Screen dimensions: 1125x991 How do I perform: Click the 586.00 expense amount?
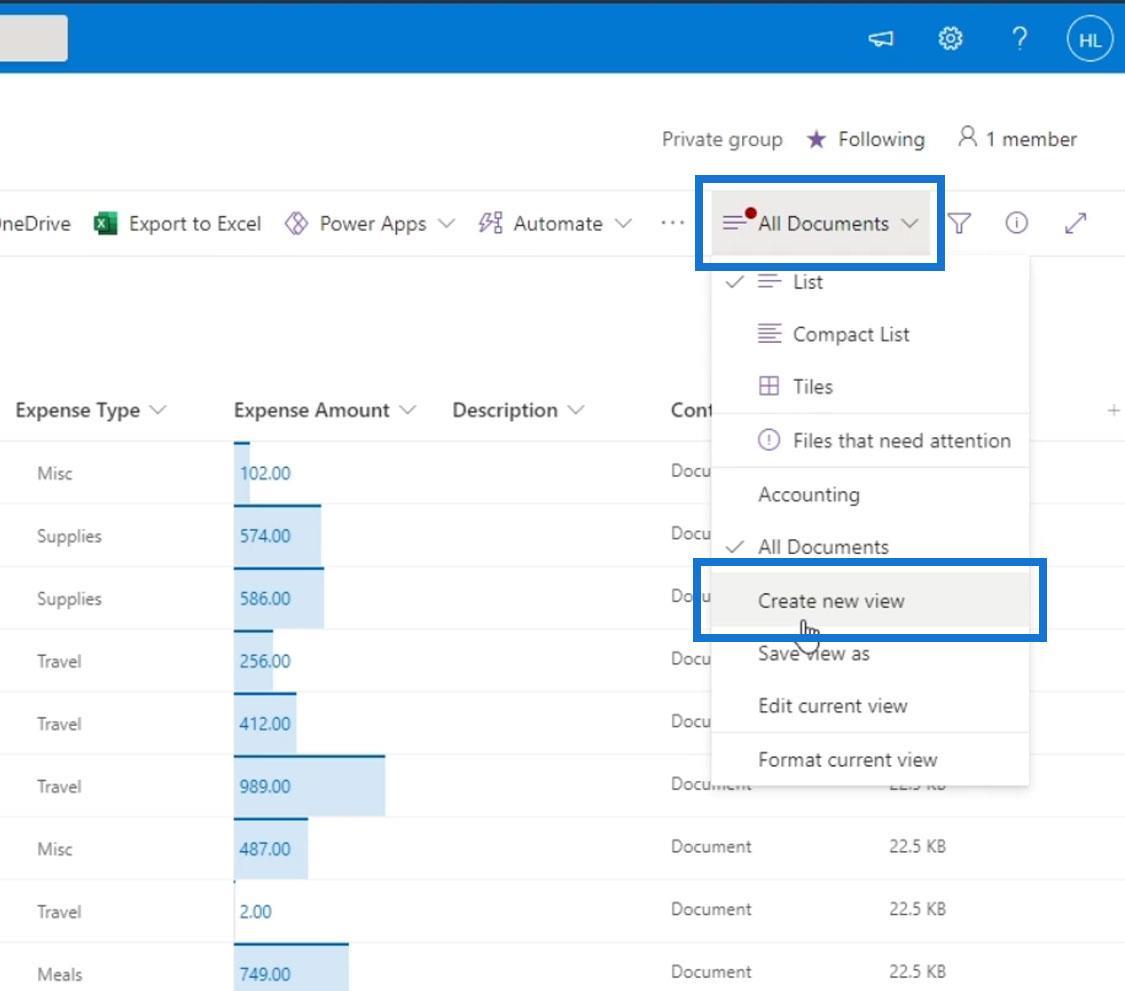265,598
